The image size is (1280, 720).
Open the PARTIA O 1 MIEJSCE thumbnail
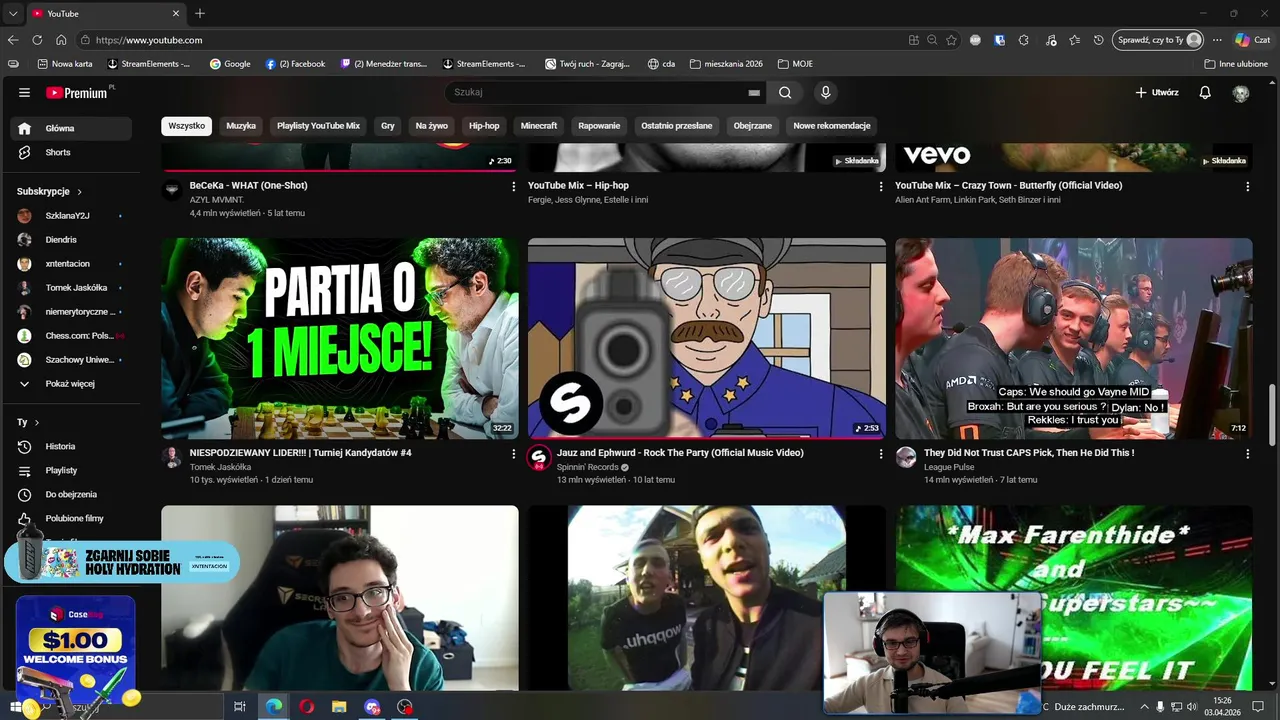click(x=340, y=338)
